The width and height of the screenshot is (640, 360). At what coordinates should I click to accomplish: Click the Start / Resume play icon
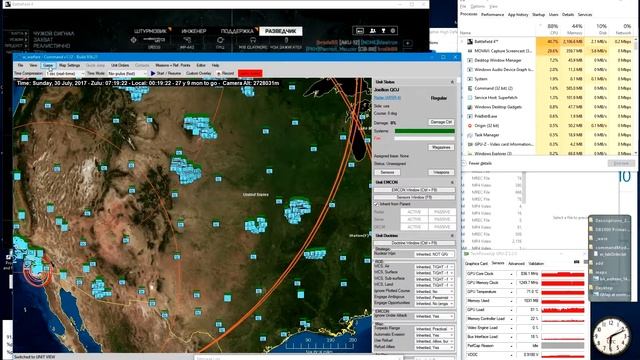click(x=153, y=73)
